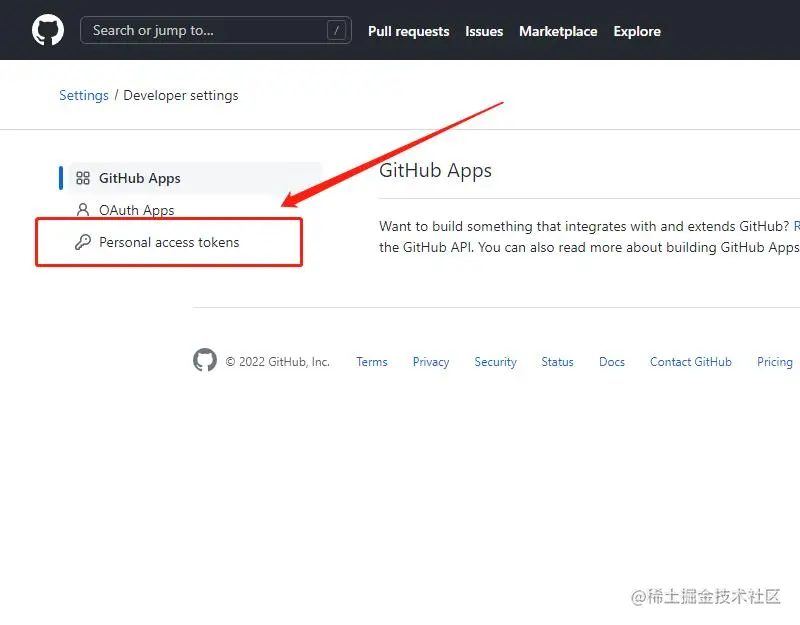
Task: Select GitHub Apps in the sidebar
Action: pyautogui.click(x=196, y=178)
